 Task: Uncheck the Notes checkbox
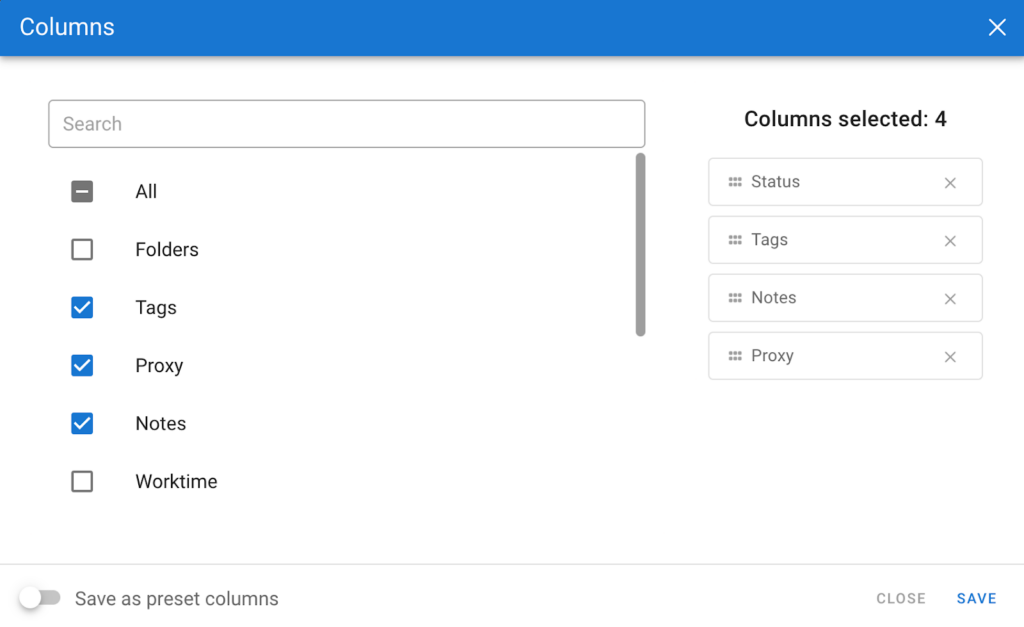click(x=82, y=424)
